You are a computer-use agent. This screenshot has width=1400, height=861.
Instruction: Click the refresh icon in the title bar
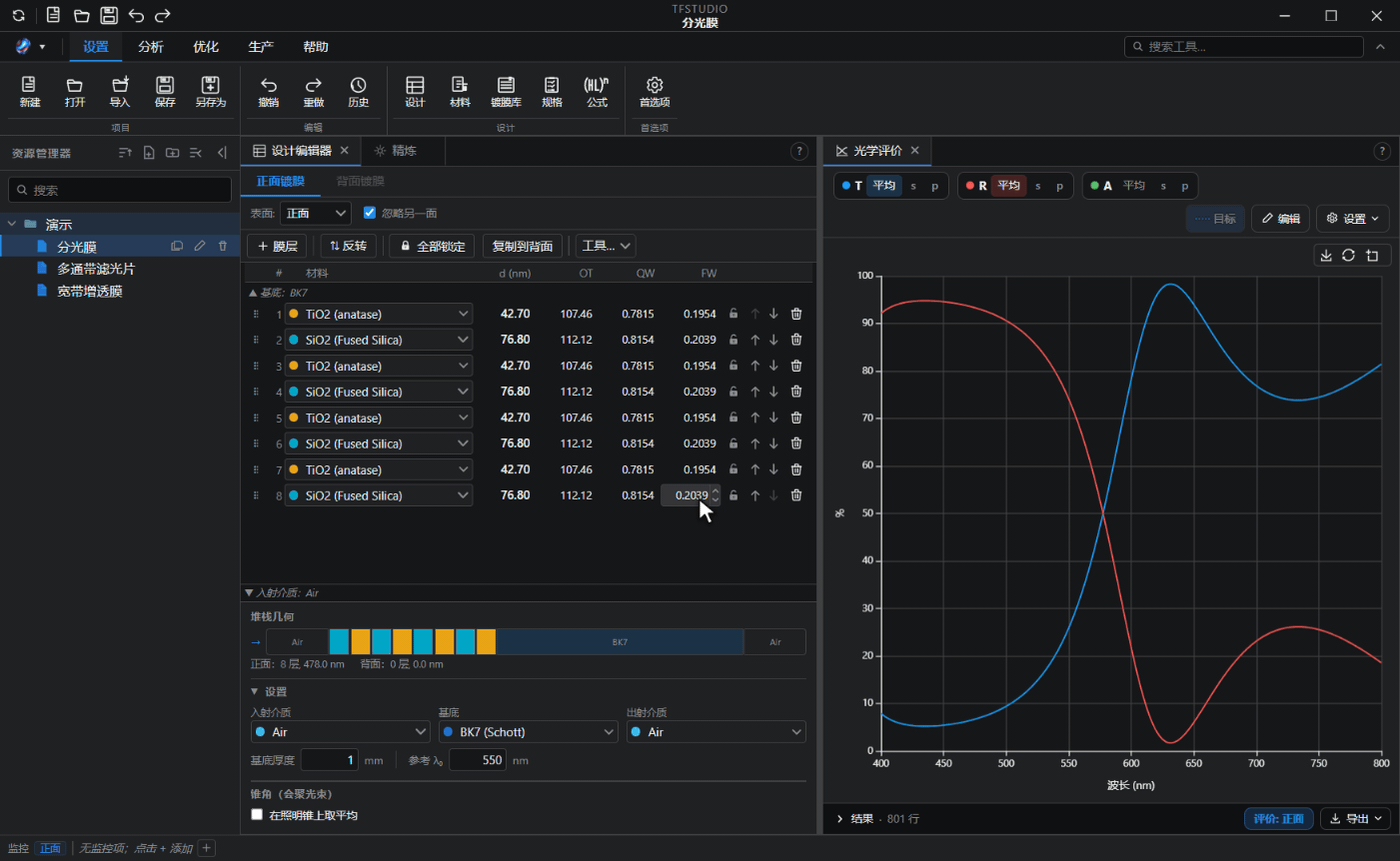pos(18,16)
